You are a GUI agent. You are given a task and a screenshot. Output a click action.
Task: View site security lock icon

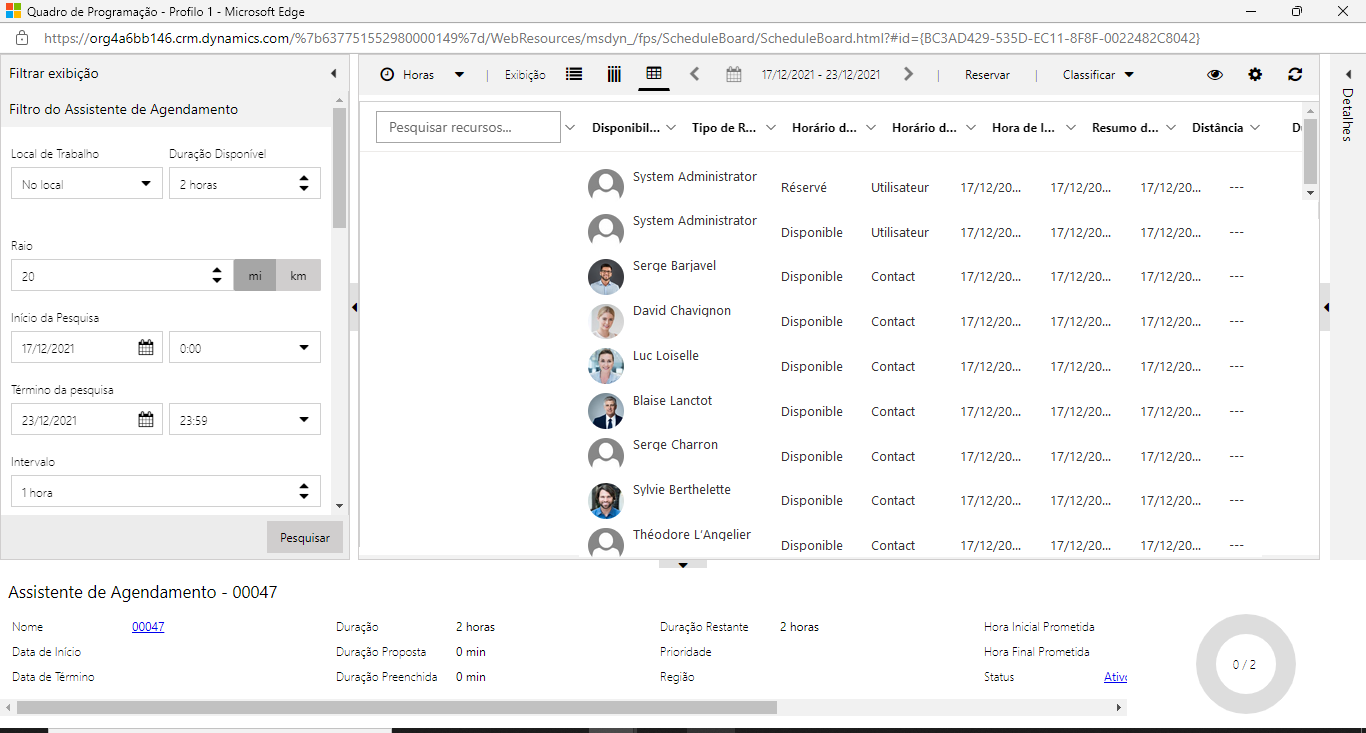[21, 38]
